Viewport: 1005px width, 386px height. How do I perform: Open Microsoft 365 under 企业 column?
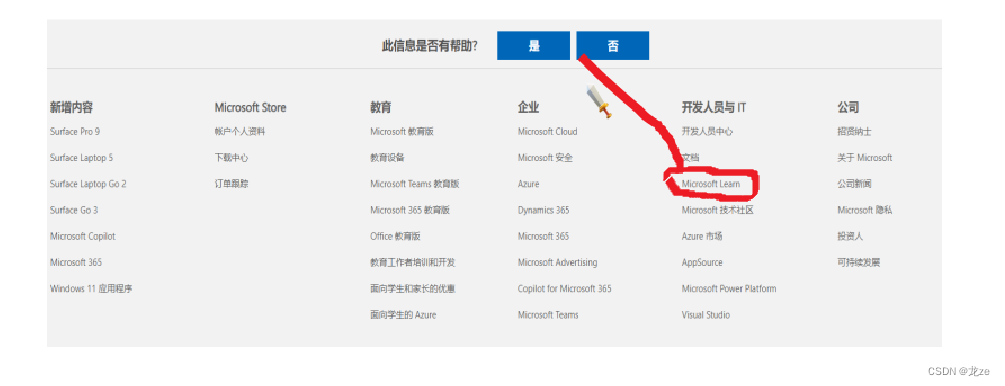[x=544, y=237]
